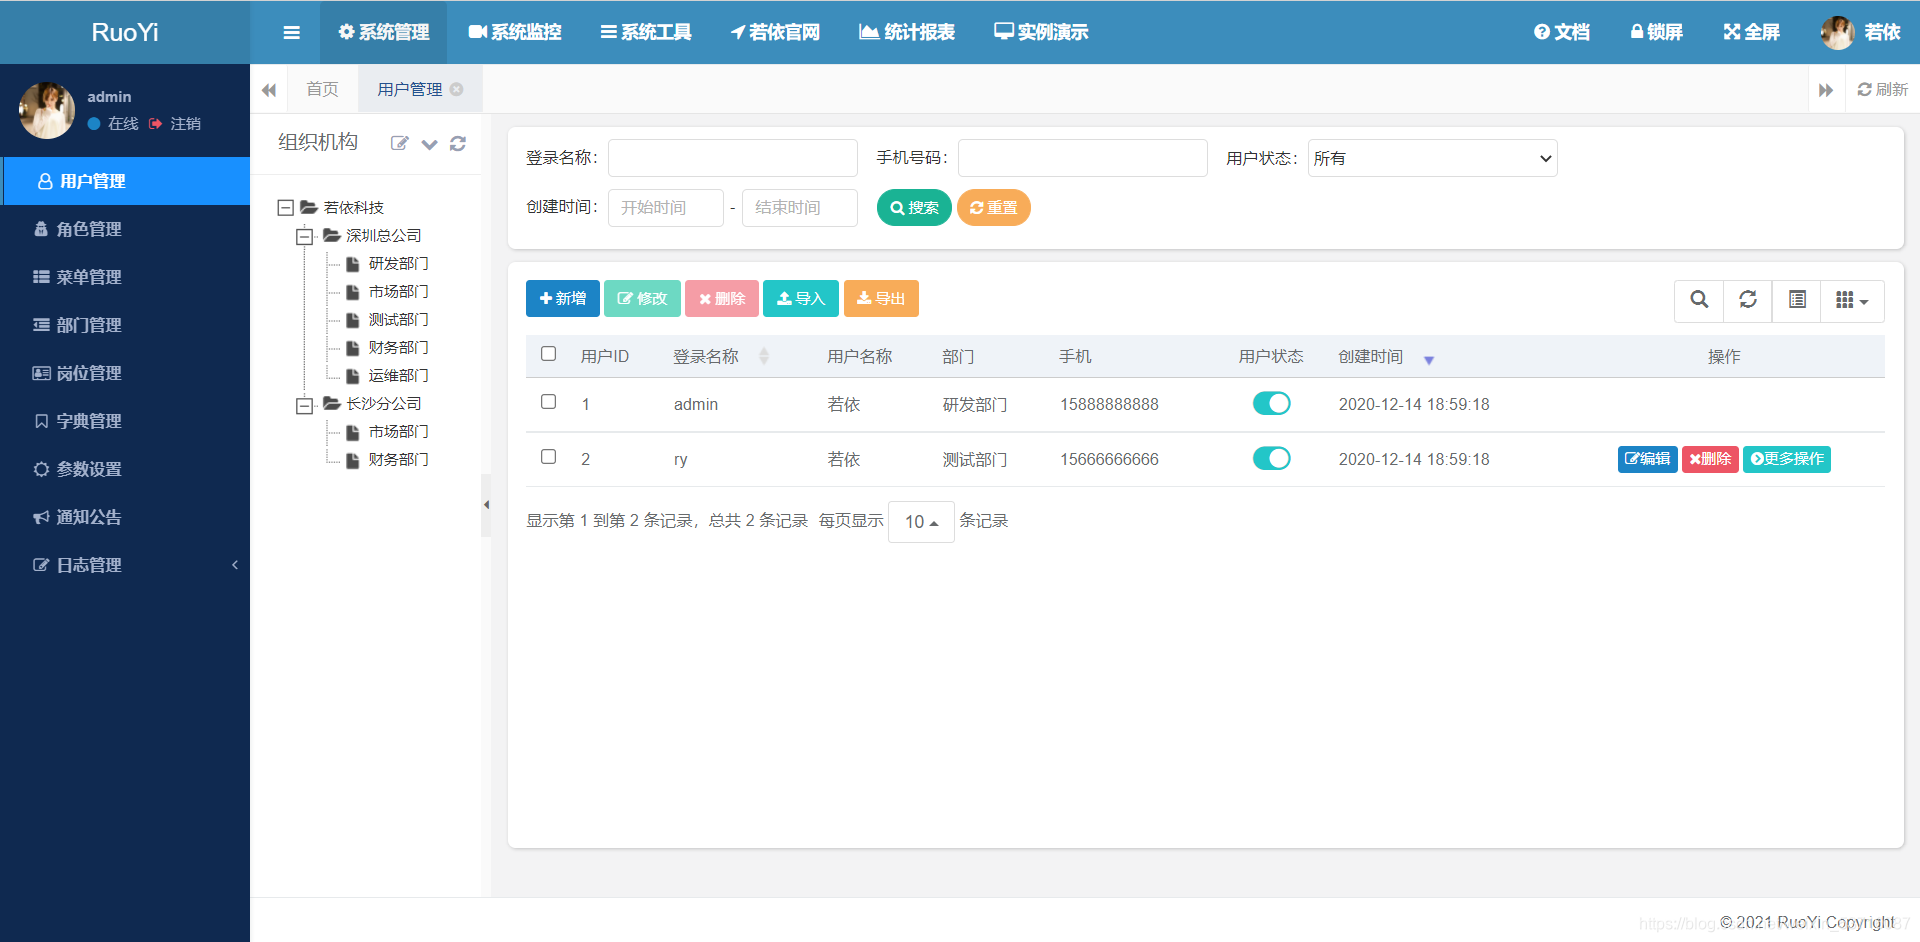
Task: Open the 系统工具 top menu
Action: [x=646, y=32]
